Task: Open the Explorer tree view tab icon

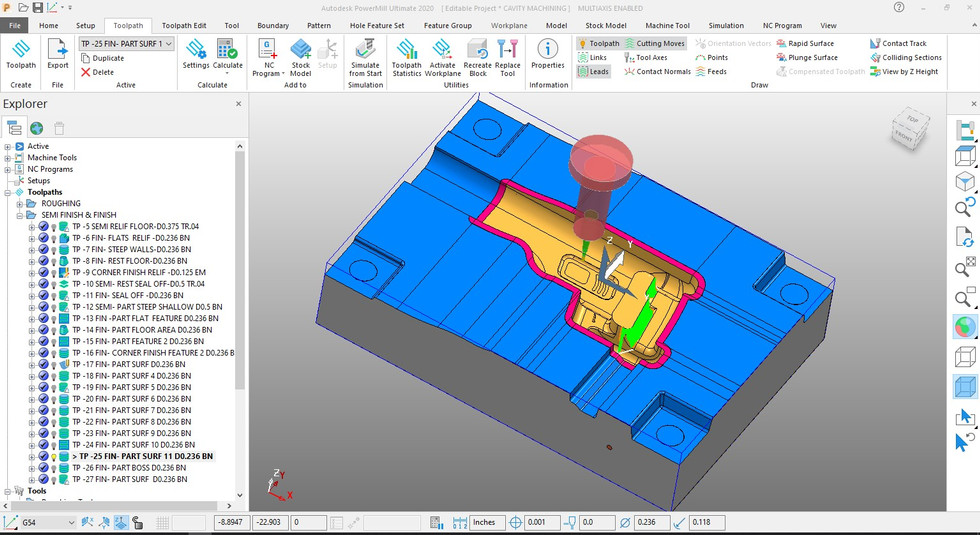Action: click(x=14, y=128)
